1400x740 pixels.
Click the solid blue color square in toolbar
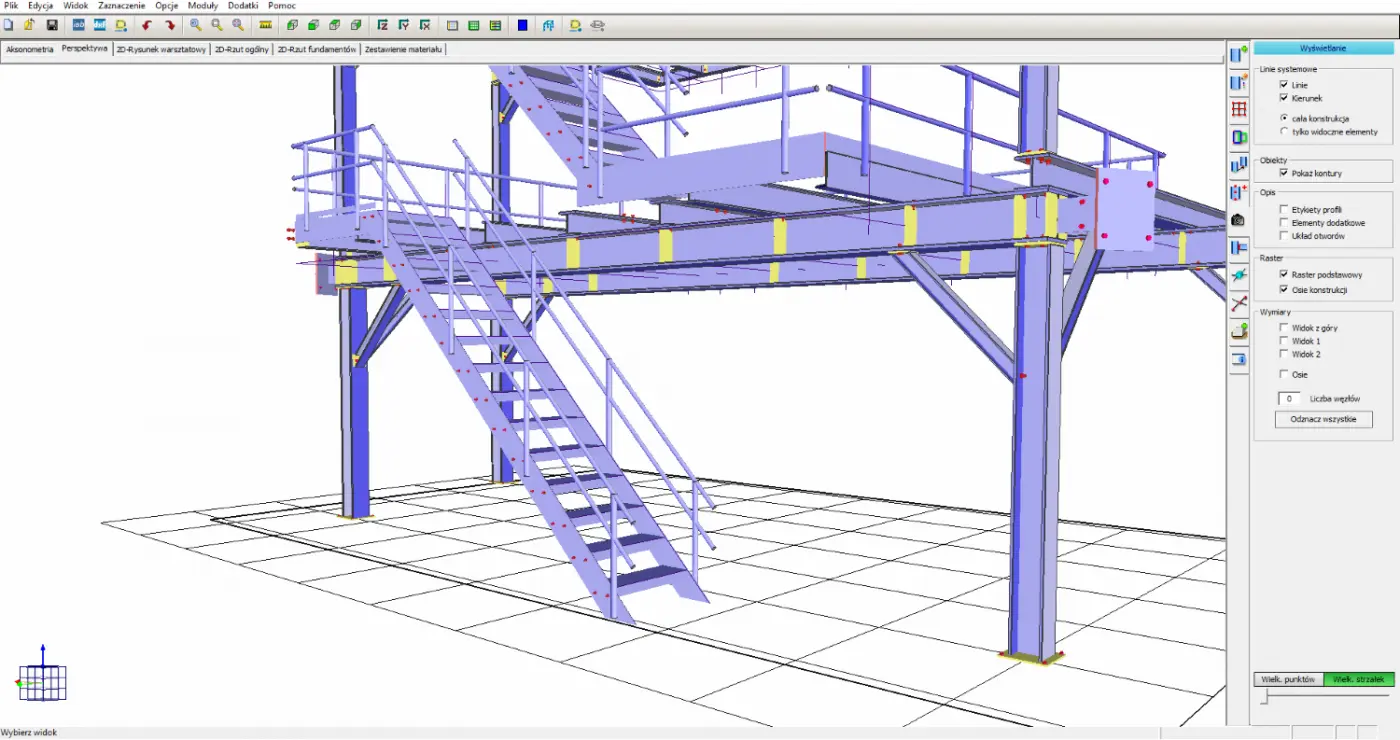(x=522, y=25)
